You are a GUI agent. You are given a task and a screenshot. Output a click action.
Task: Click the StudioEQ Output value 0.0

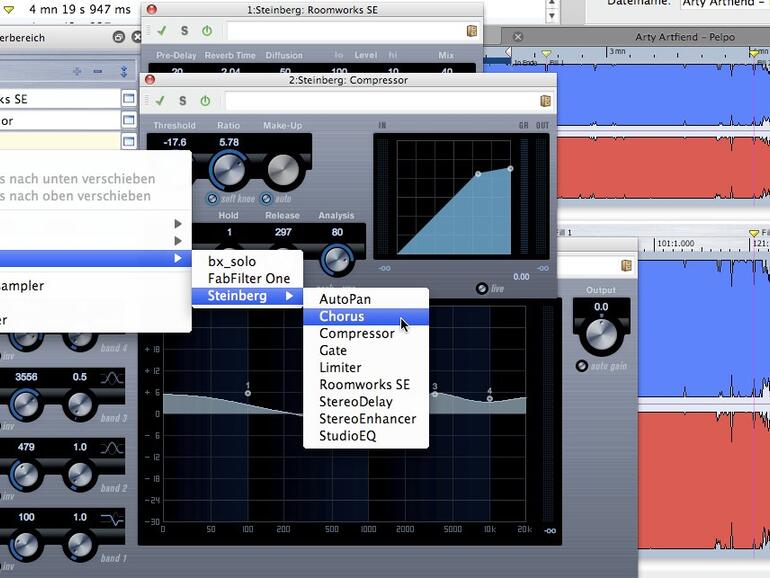[601, 307]
